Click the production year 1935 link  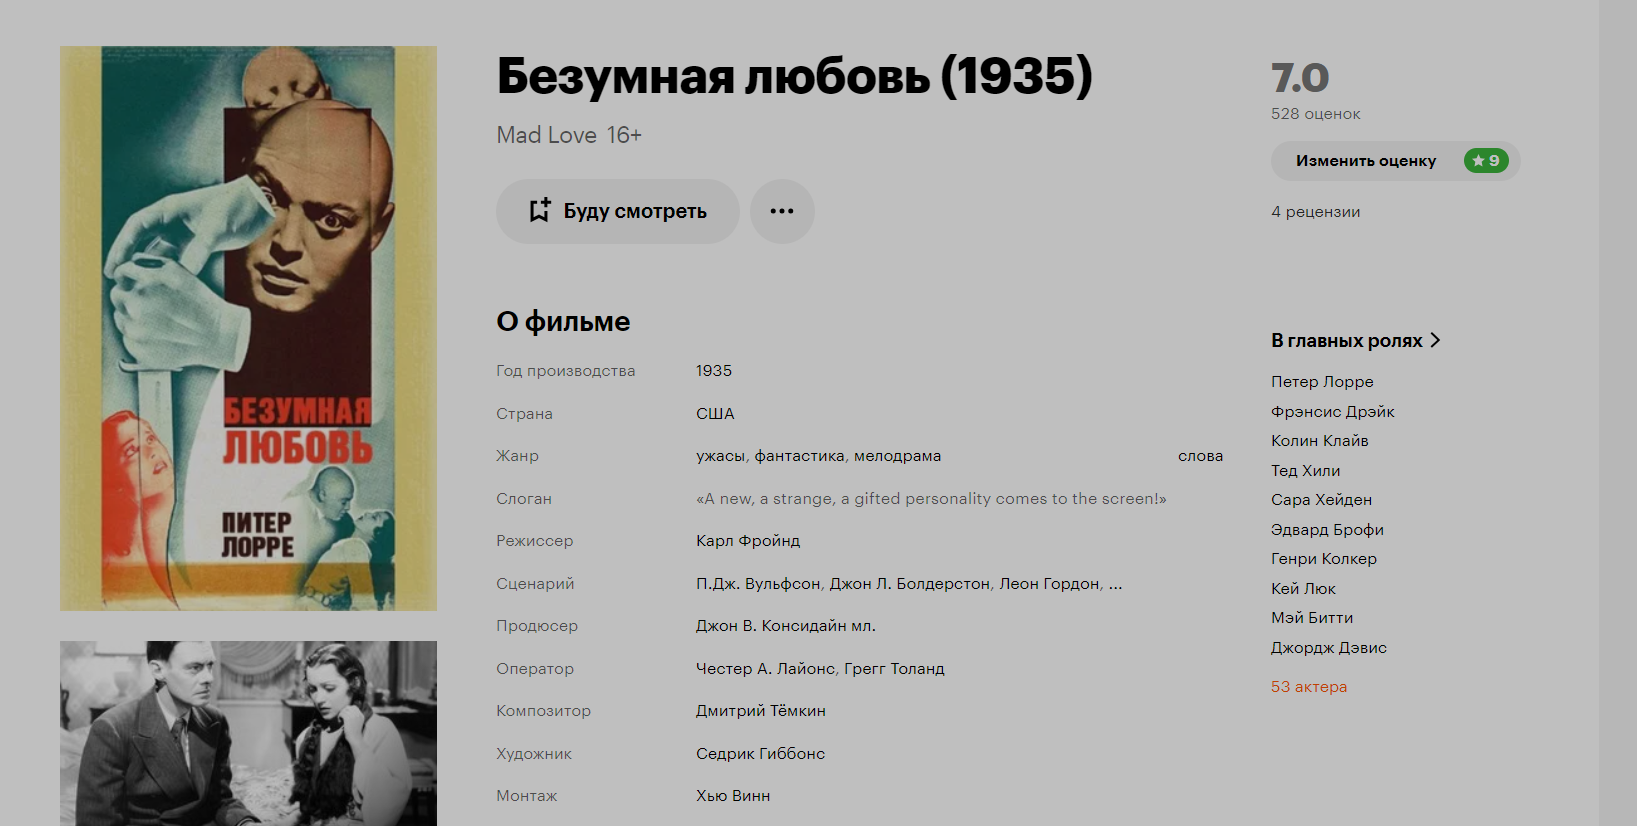pos(714,371)
